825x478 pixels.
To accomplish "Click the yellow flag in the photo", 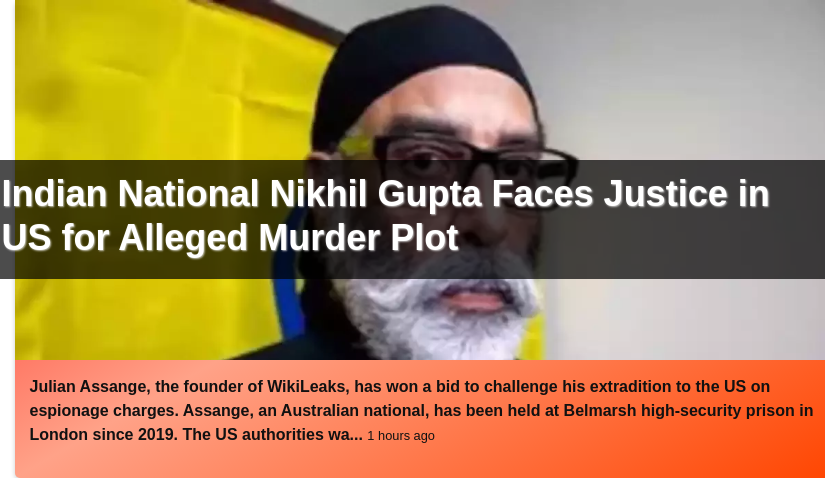I will point(158,84).
